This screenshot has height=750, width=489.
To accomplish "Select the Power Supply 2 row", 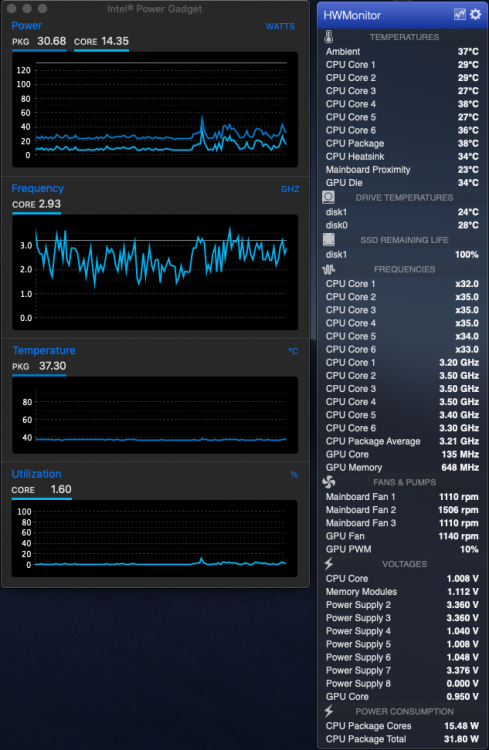I will (x=402, y=605).
